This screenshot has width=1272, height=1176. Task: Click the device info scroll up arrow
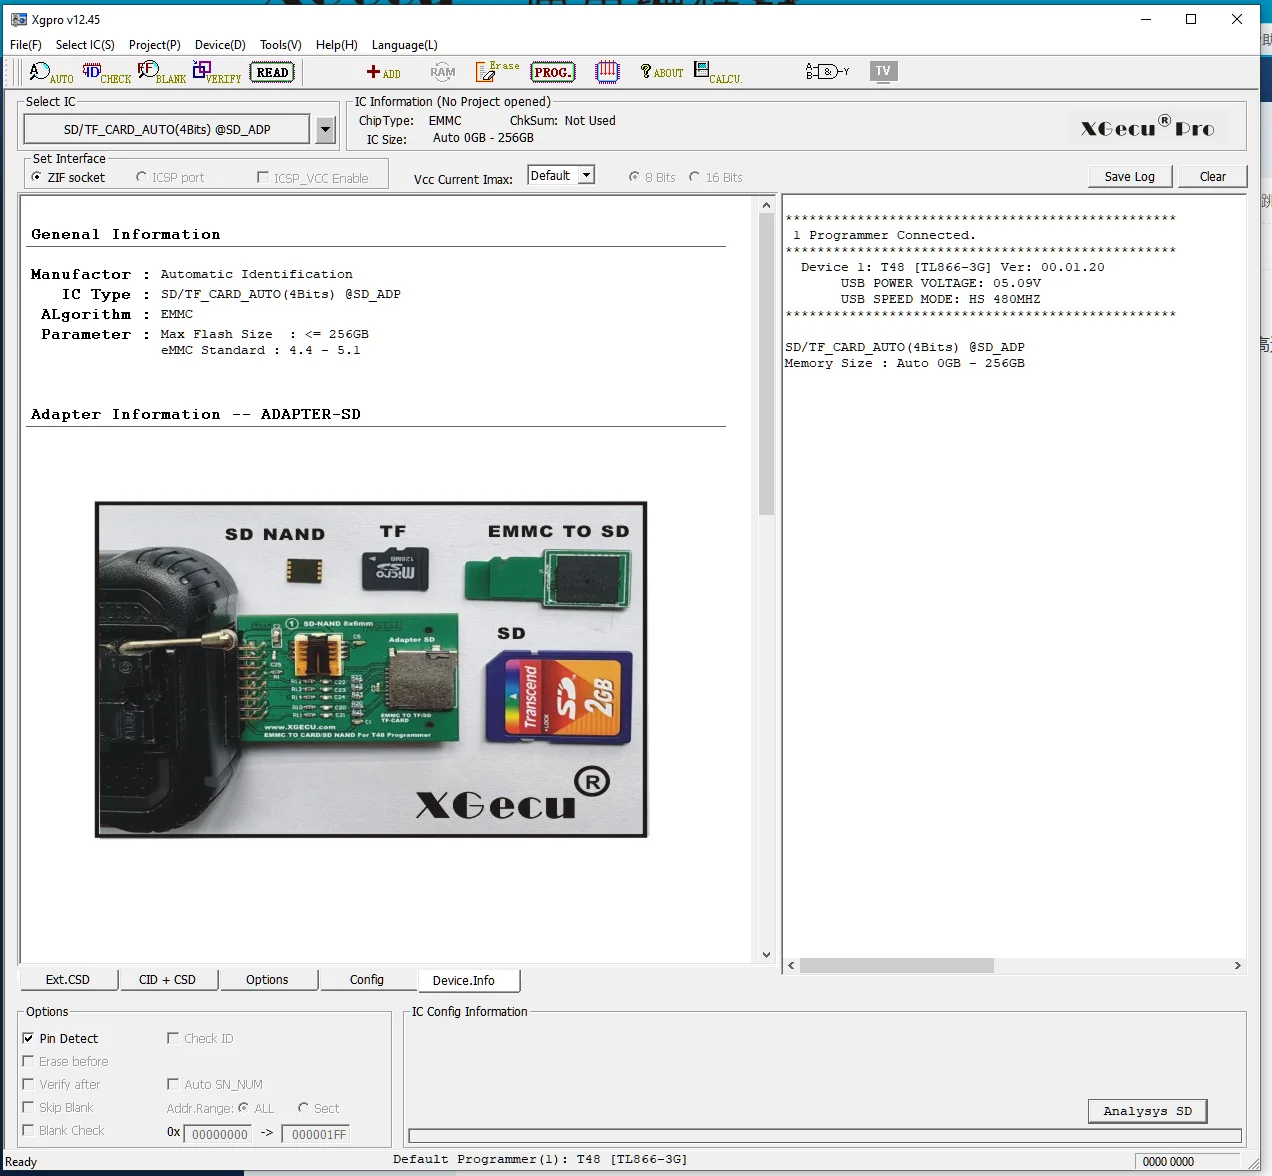click(x=767, y=205)
